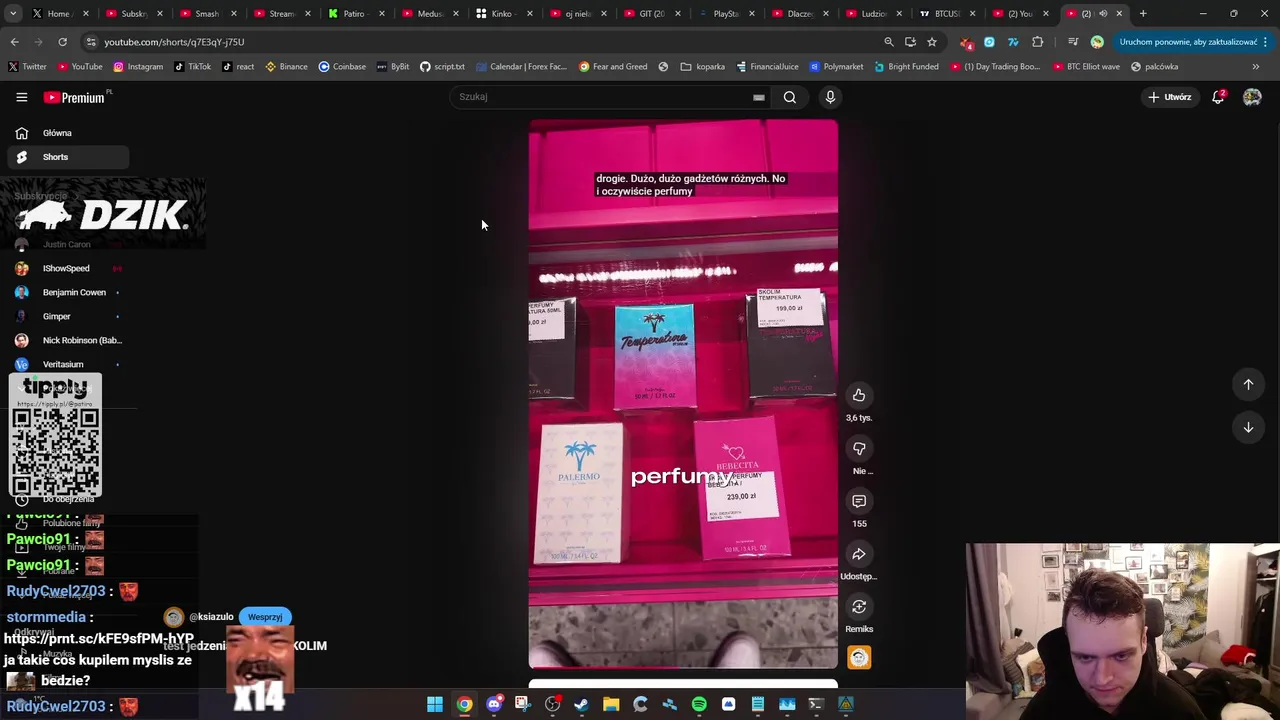Open Binance bookmark

coord(286,67)
